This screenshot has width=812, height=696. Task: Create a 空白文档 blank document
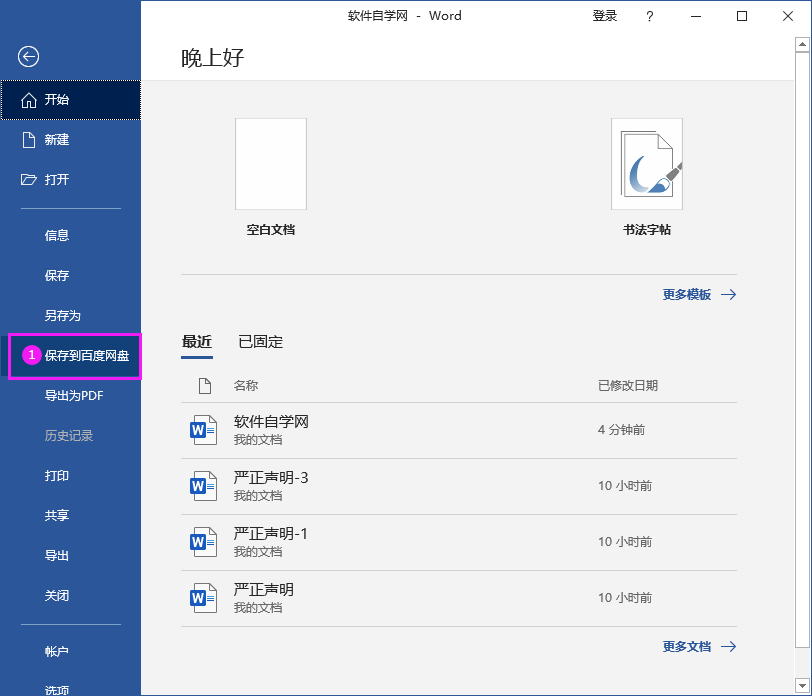(270, 163)
